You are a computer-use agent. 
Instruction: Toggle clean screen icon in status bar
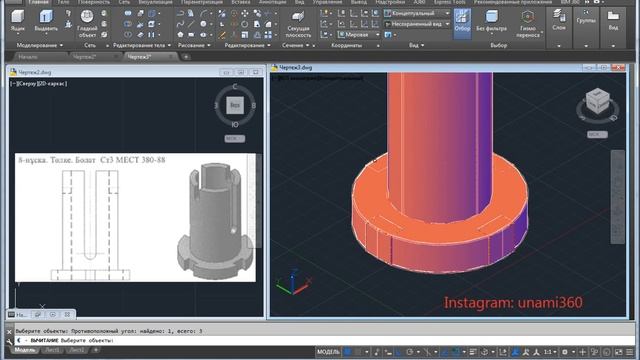pos(619,352)
